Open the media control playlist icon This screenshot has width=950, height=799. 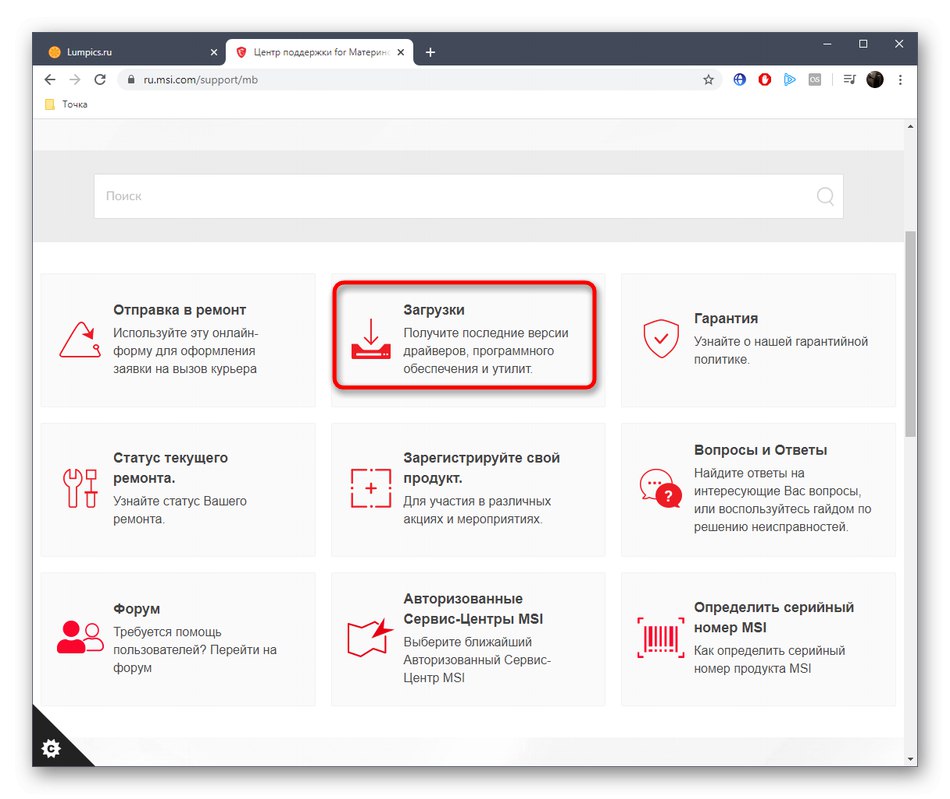tap(849, 79)
